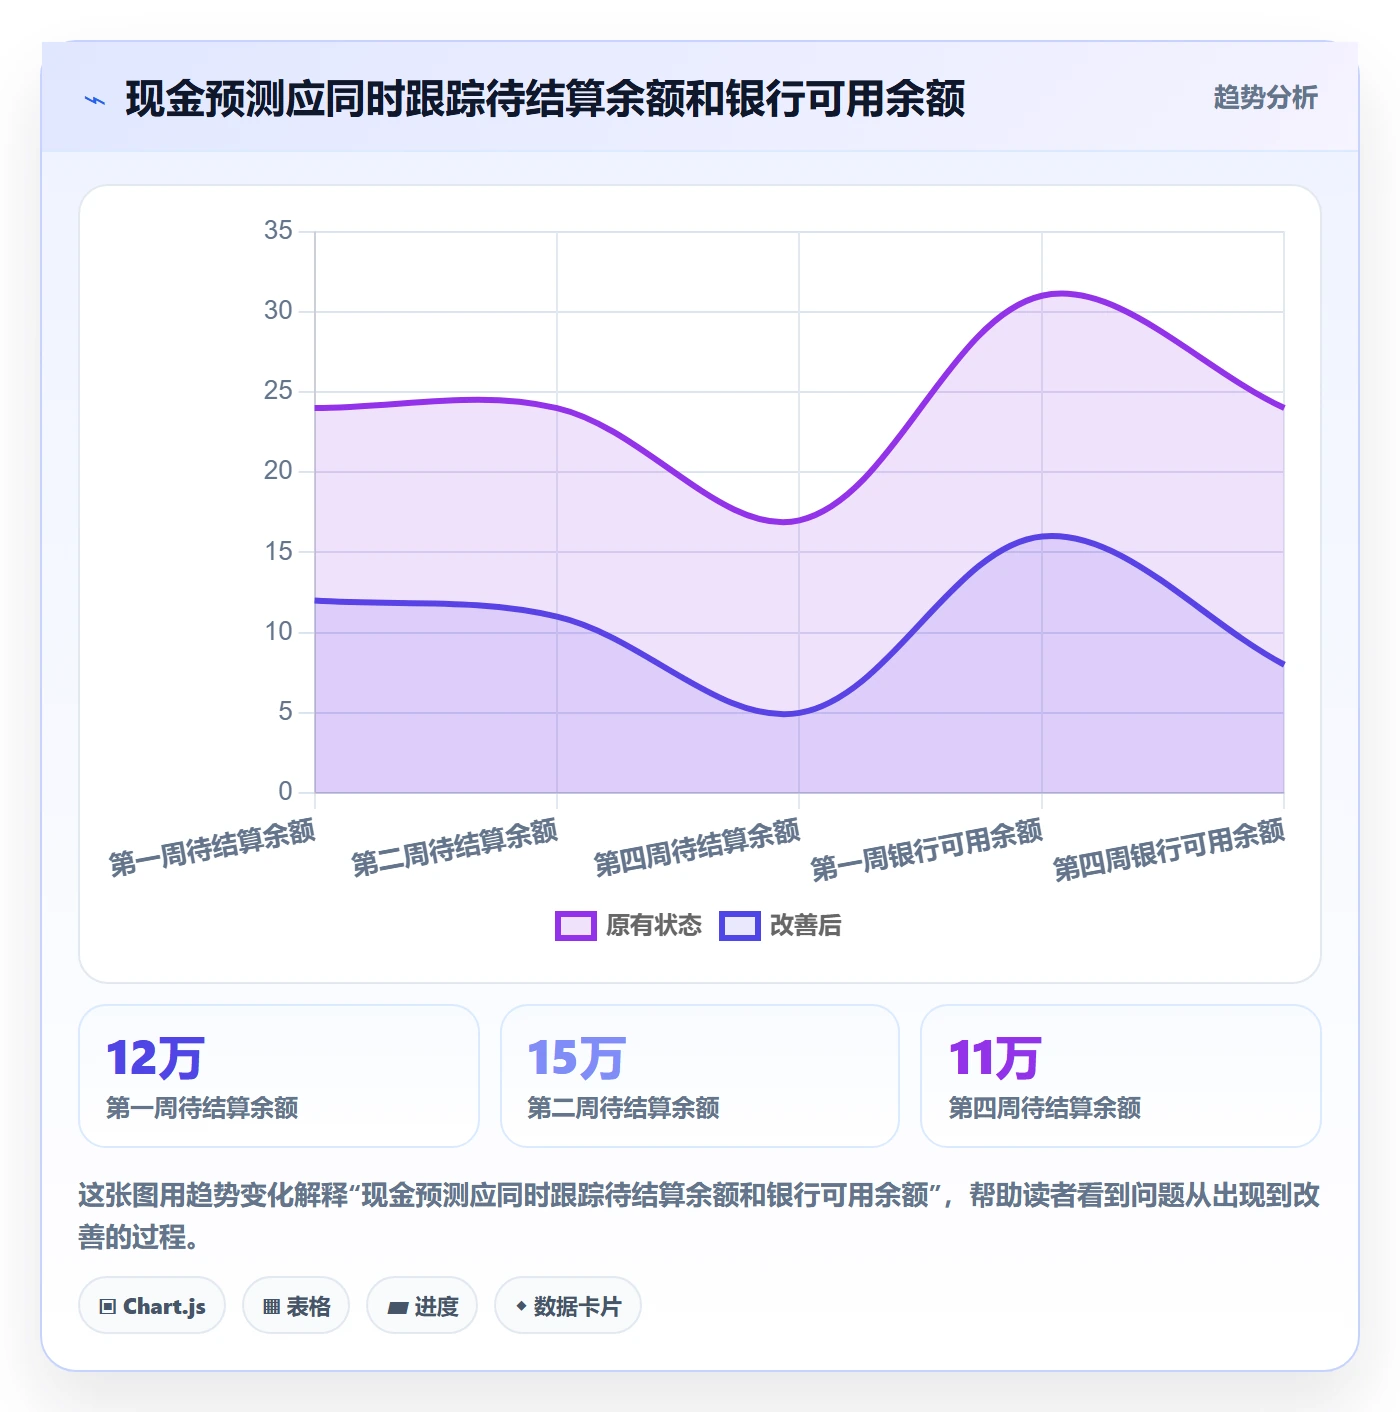Click the 趋势分析 label in header
1400x1412 pixels.
coord(1265,97)
